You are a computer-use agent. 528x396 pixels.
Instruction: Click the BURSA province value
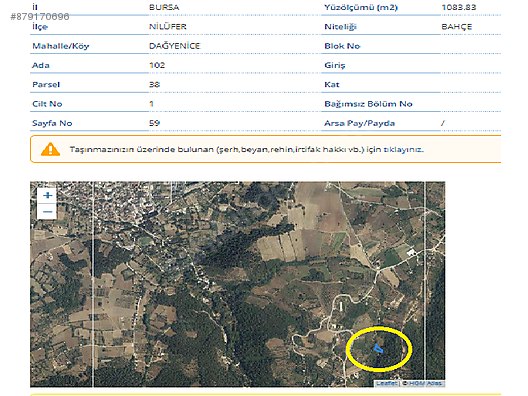(x=164, y=7)
